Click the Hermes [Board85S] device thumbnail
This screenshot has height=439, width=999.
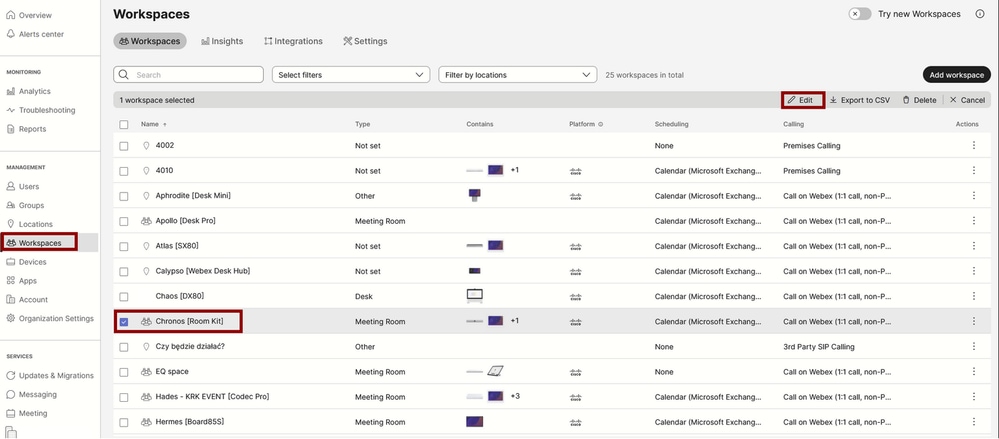[x=474, y=422]
